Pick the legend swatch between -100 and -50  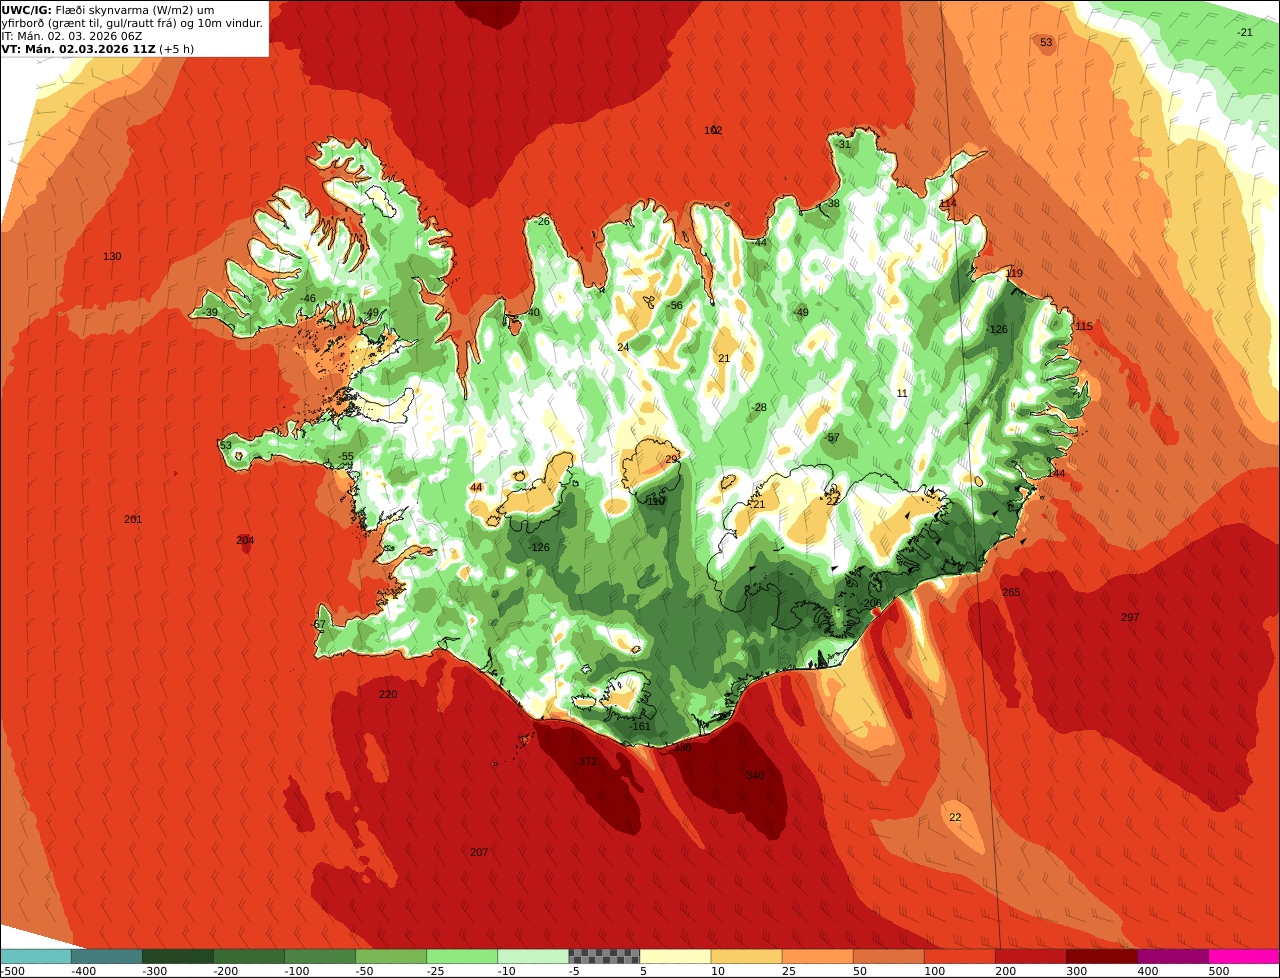(319, 956)
